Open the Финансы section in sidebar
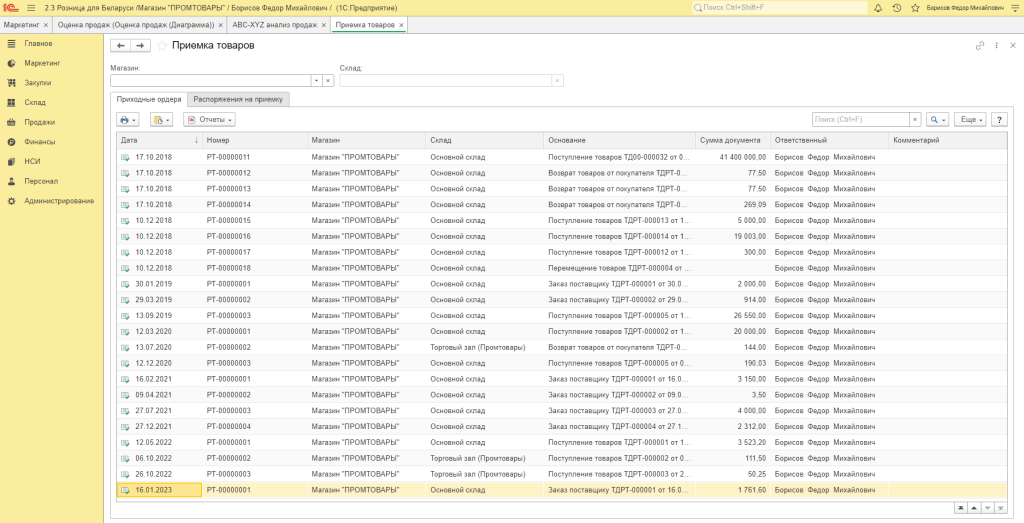This screenshot has height=523, width=1024. 39,141
